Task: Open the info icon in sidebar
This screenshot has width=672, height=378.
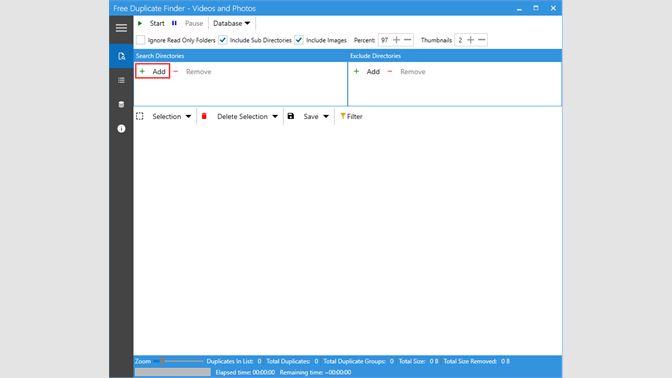Action: (x=121, y=129)
